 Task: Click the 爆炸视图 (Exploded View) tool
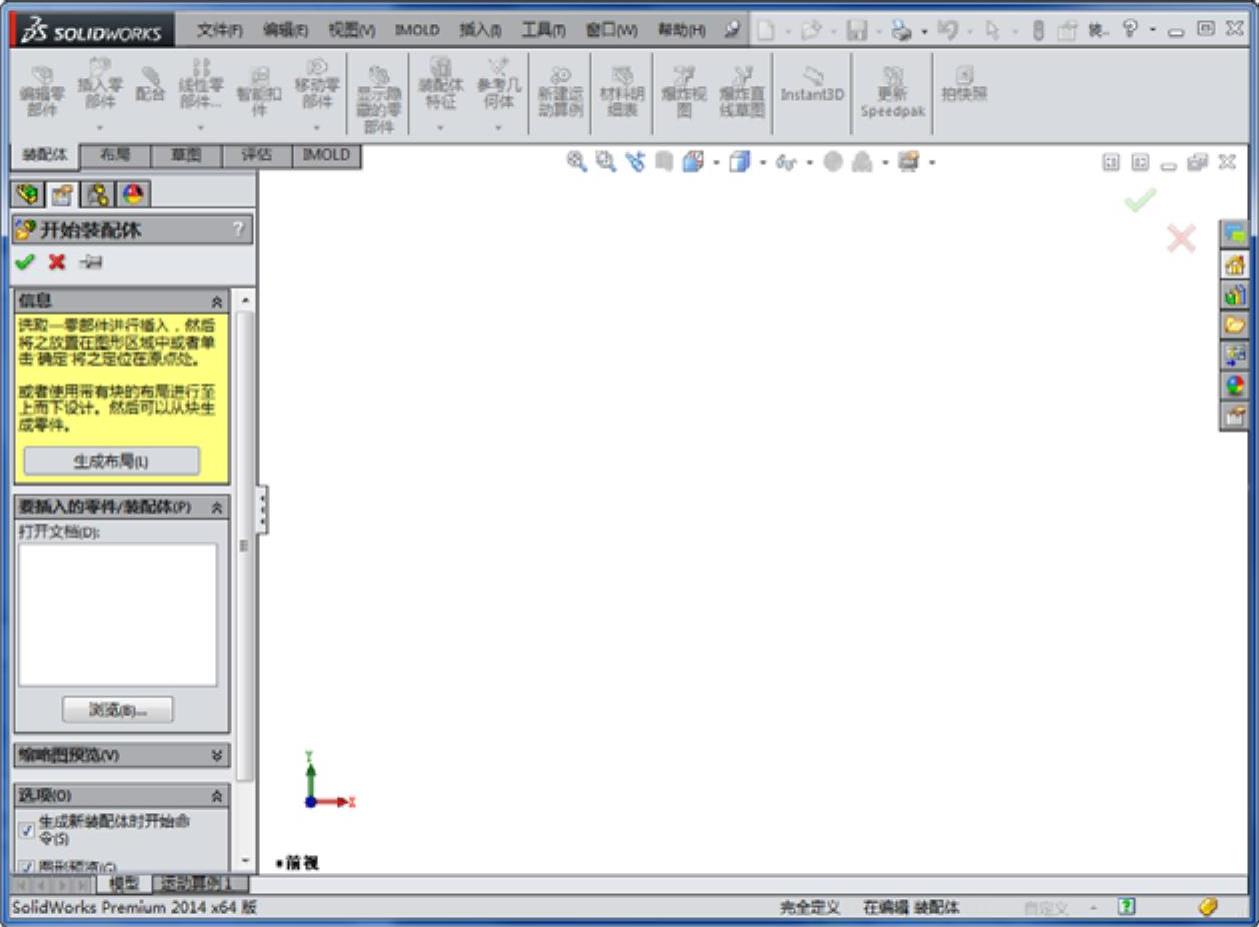point(684,92)
